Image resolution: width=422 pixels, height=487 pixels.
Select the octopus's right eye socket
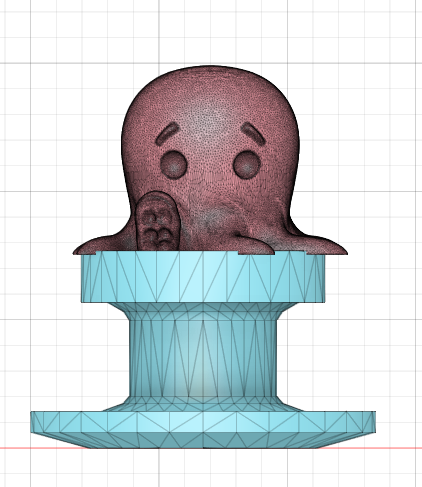[247, 165]
